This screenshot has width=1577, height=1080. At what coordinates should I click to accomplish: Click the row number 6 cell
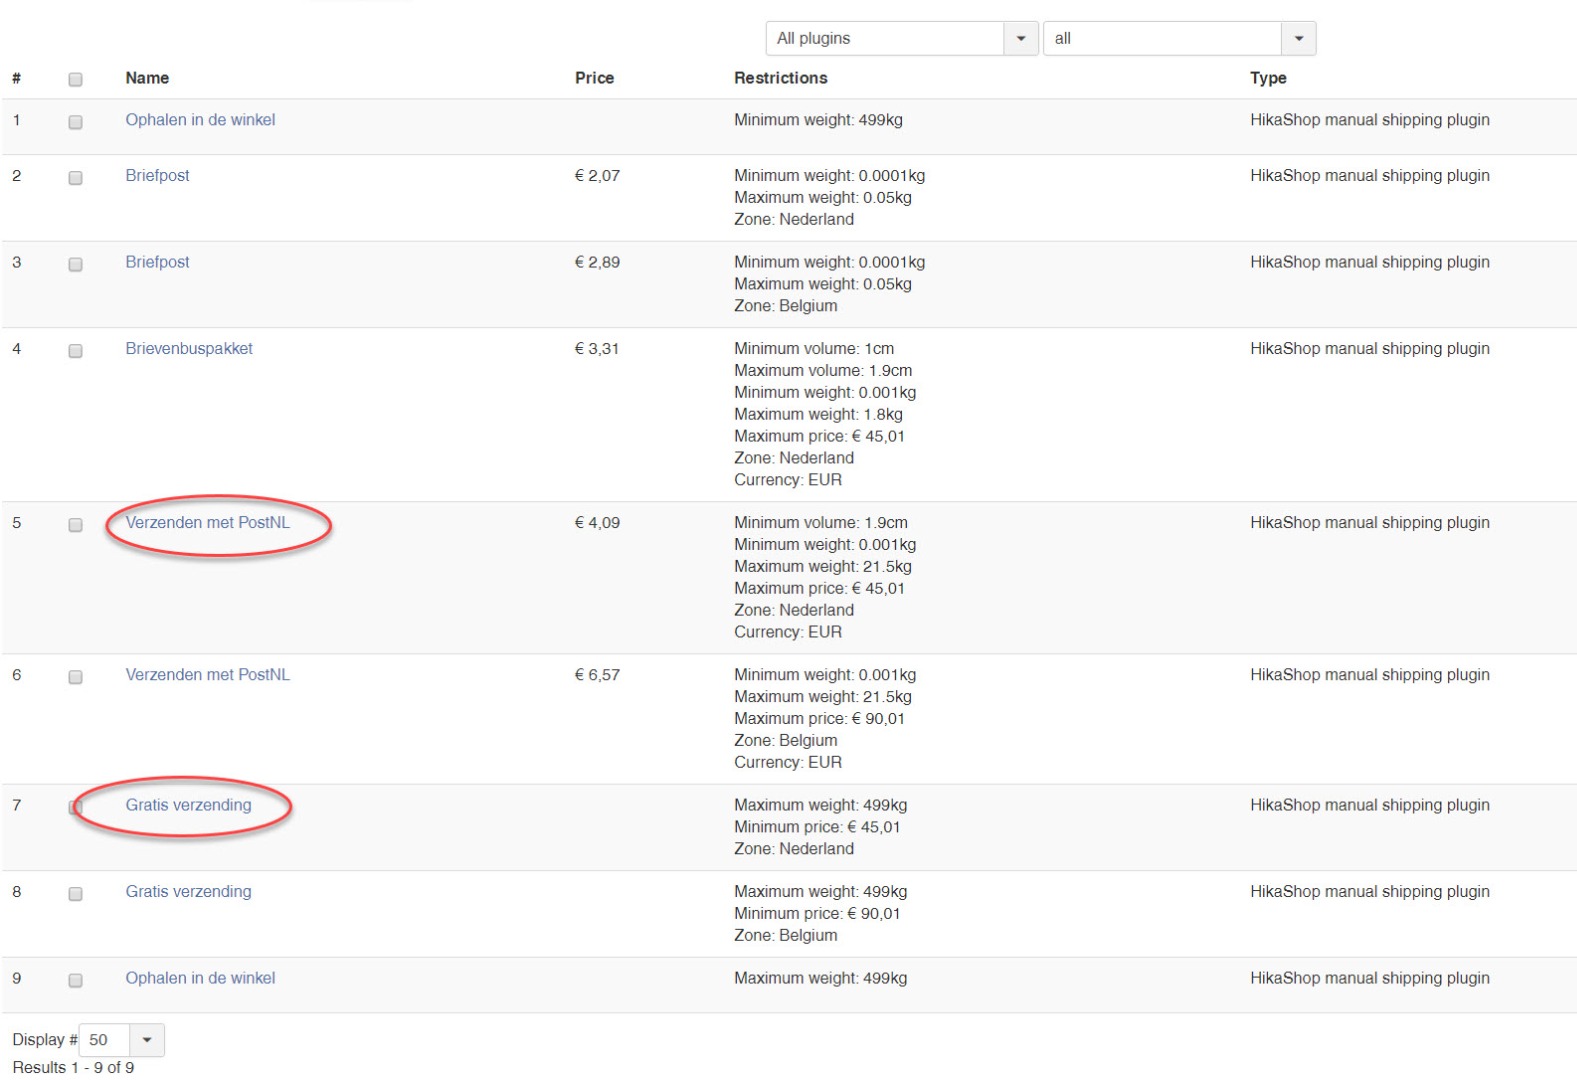[16, 675]
